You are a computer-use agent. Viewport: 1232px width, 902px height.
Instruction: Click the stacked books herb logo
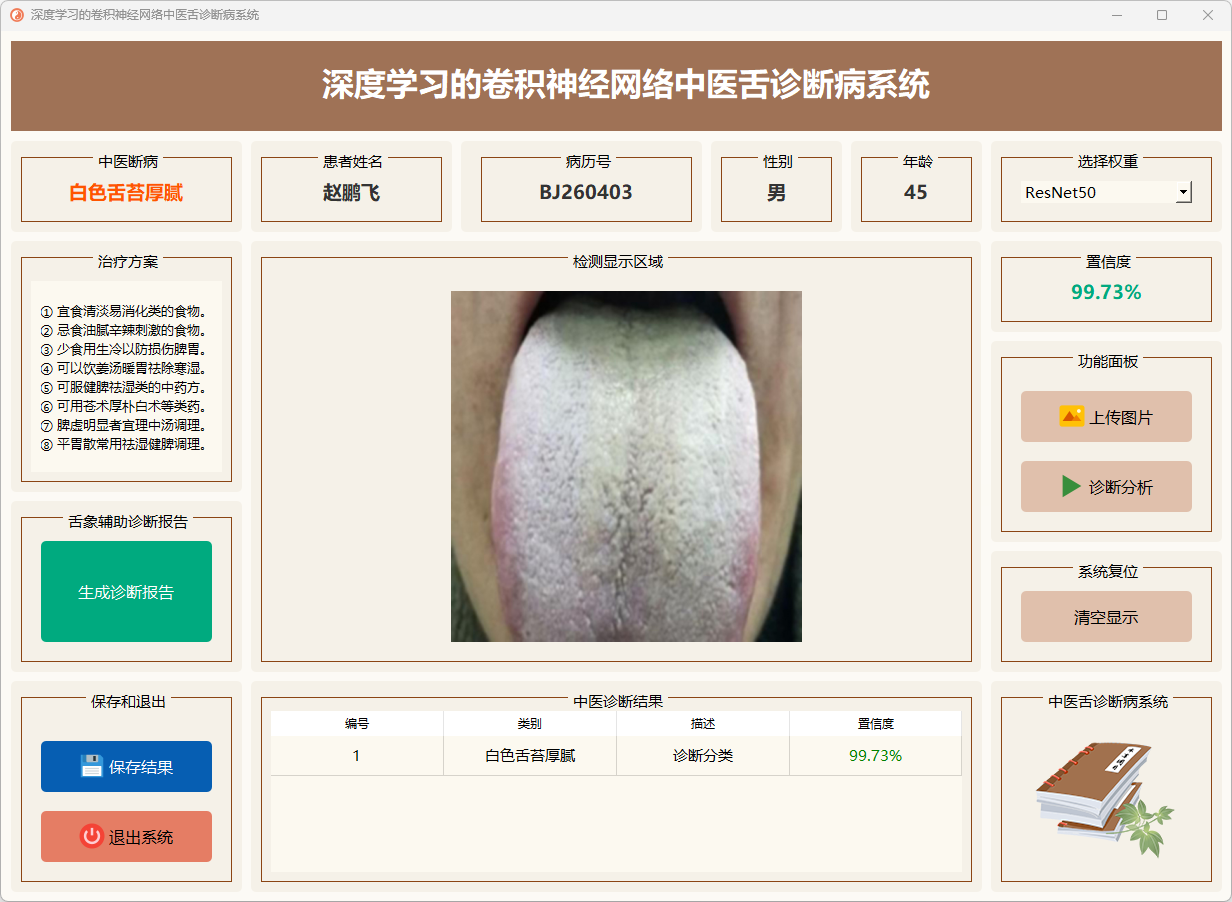click(1104, 797)
